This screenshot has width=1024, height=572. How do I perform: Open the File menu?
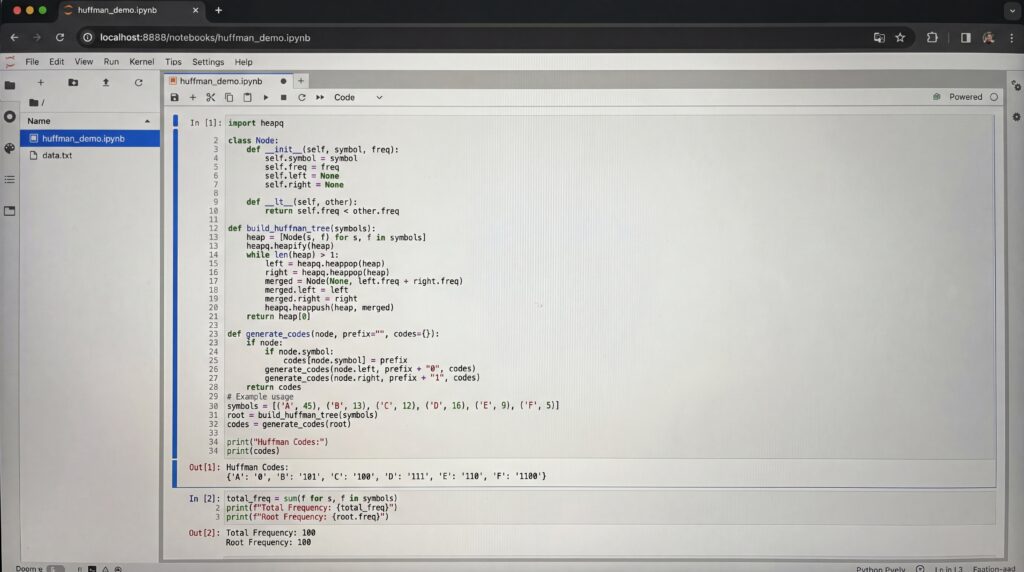point(32,62)
